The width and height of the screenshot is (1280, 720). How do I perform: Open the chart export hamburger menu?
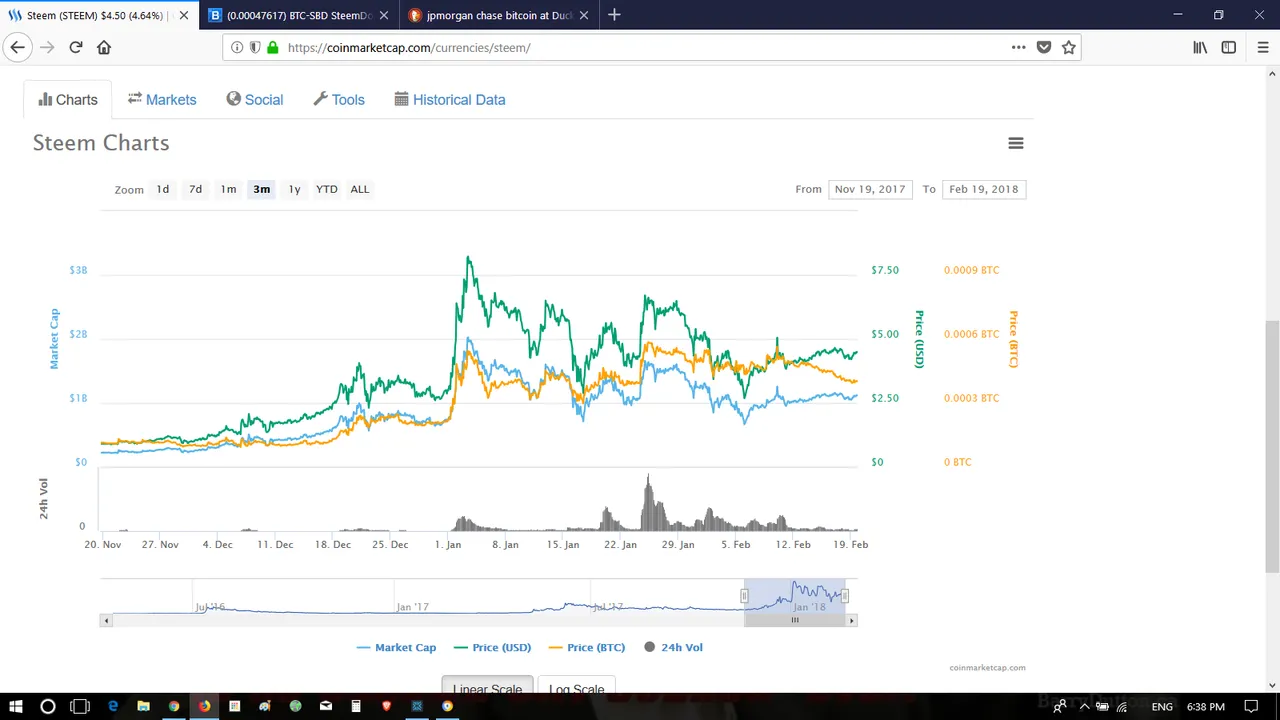pyautogui.click(x=1016, y=143)
